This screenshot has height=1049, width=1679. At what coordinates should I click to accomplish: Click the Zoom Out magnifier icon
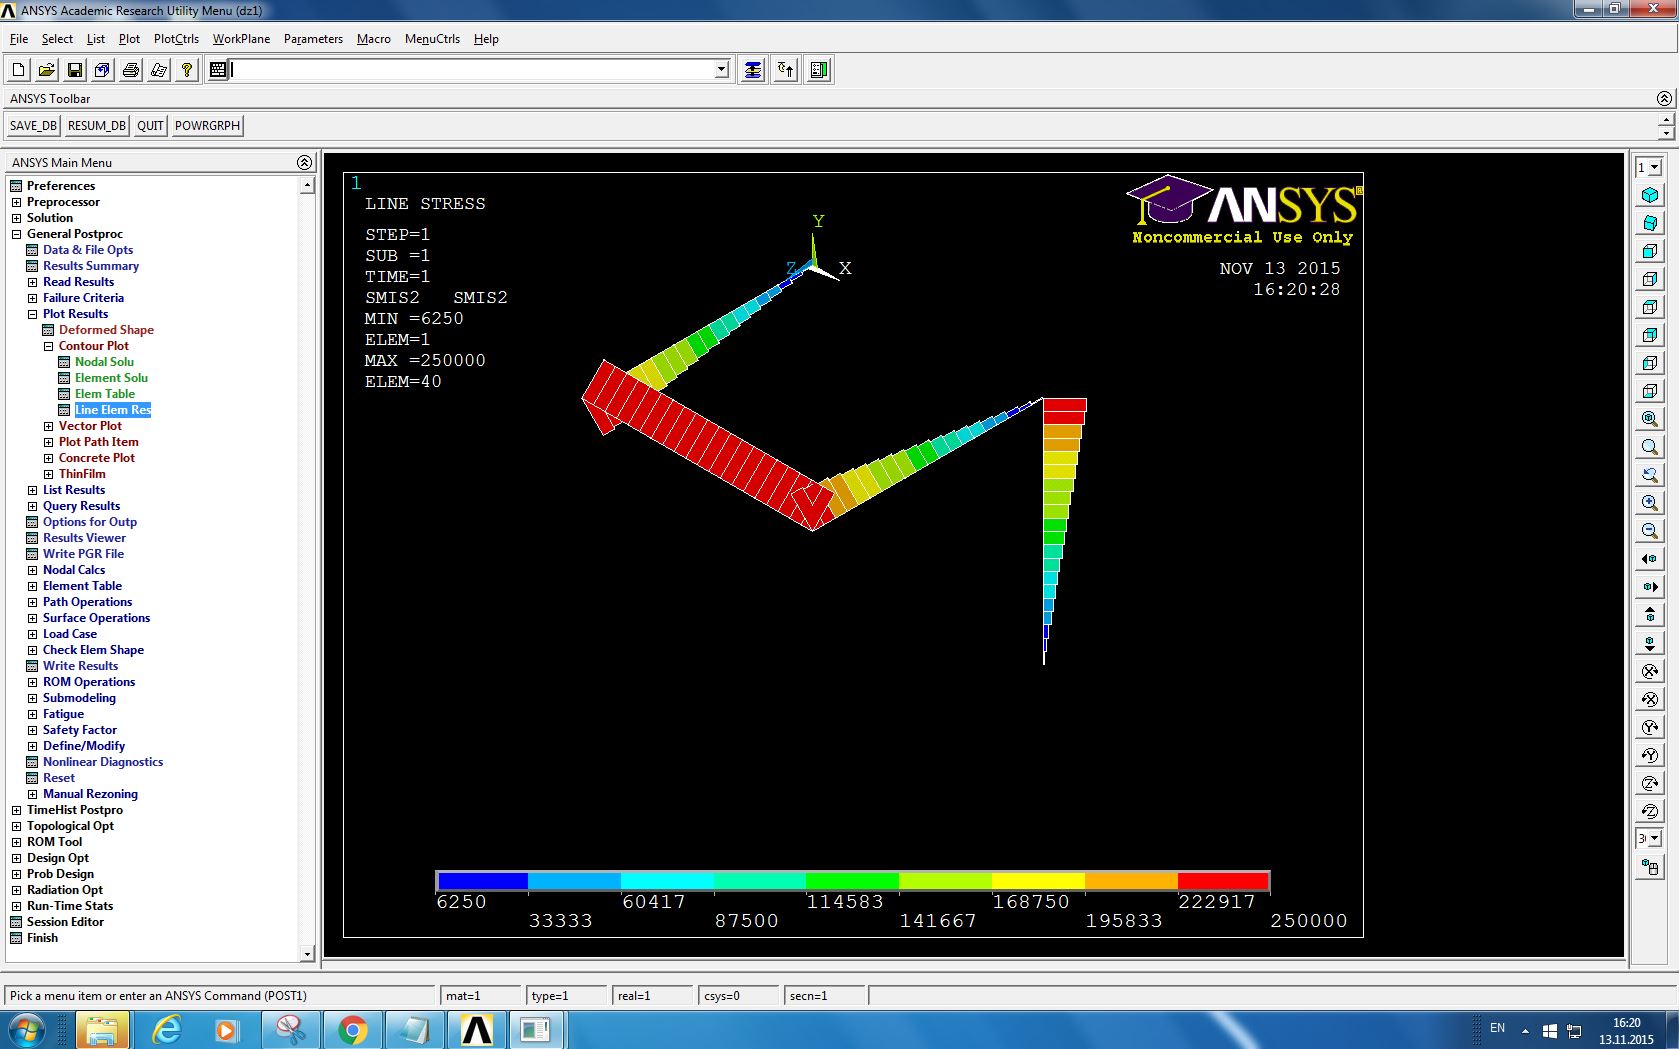pyautogui.click(x=1649, y=531)
